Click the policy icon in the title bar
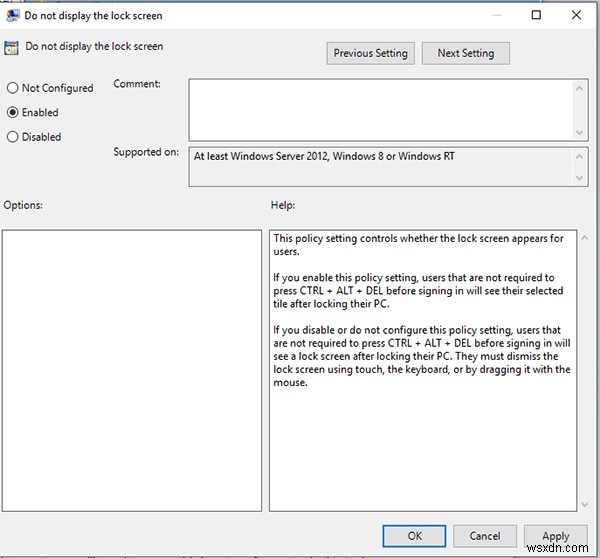Viewport: 600px width, 558px height. pos(15,16)
